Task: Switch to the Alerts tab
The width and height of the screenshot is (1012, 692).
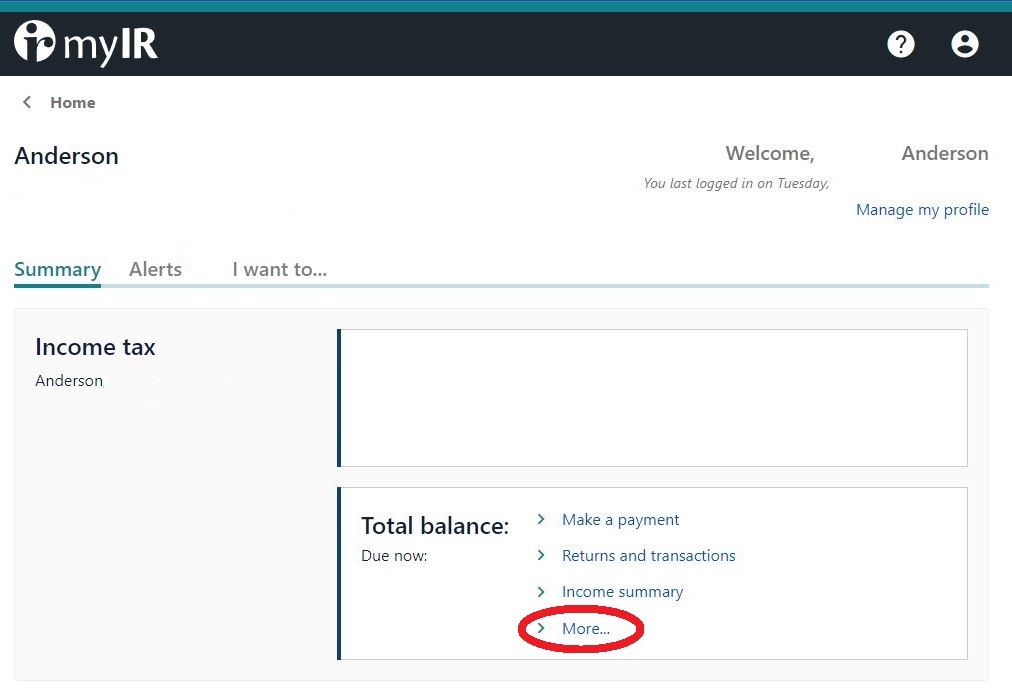Action: tap(155, 269)
